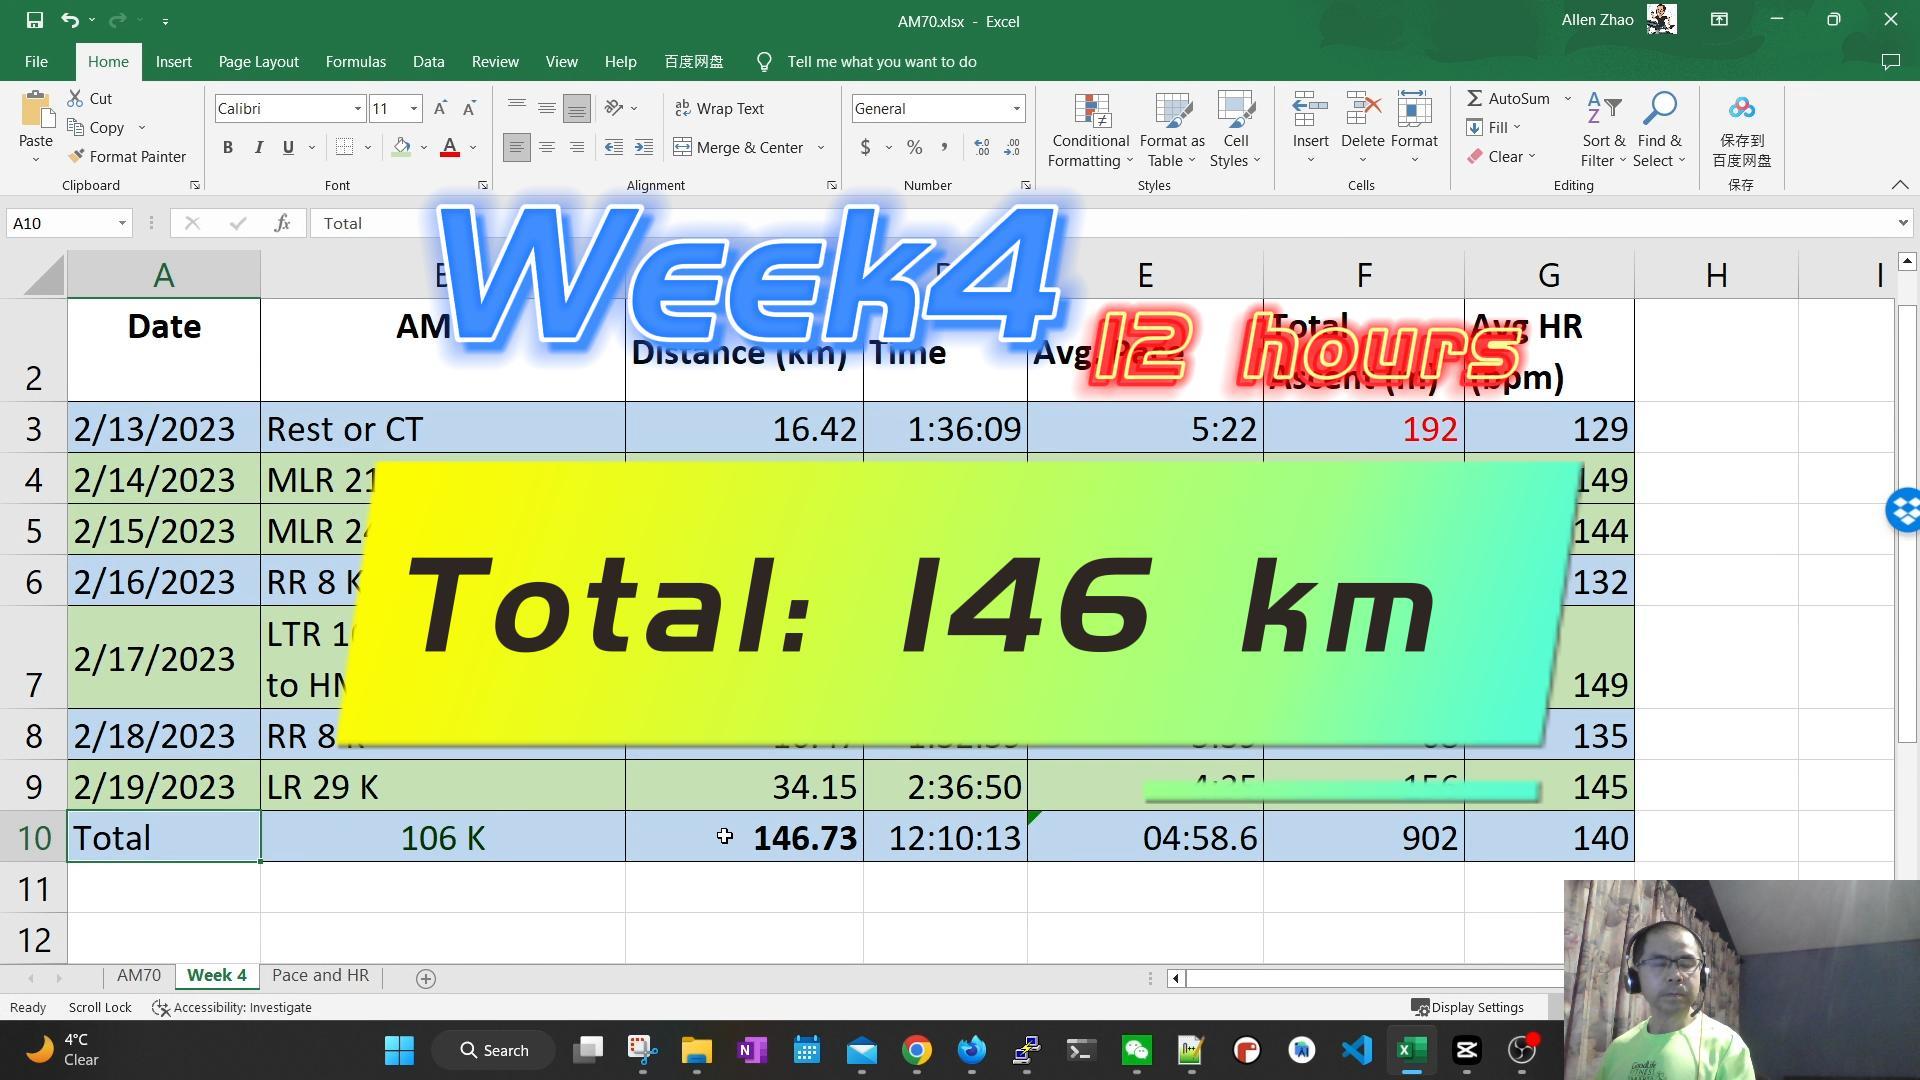Click Merge & Center button

pos(740,147)
